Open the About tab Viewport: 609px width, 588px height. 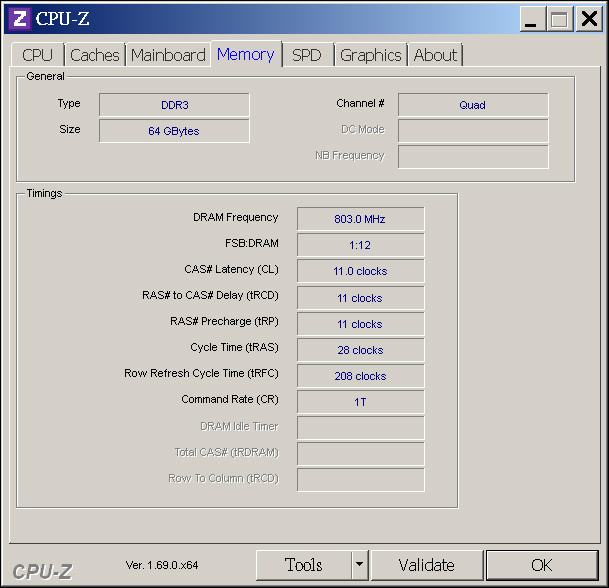tap(435, 55)
